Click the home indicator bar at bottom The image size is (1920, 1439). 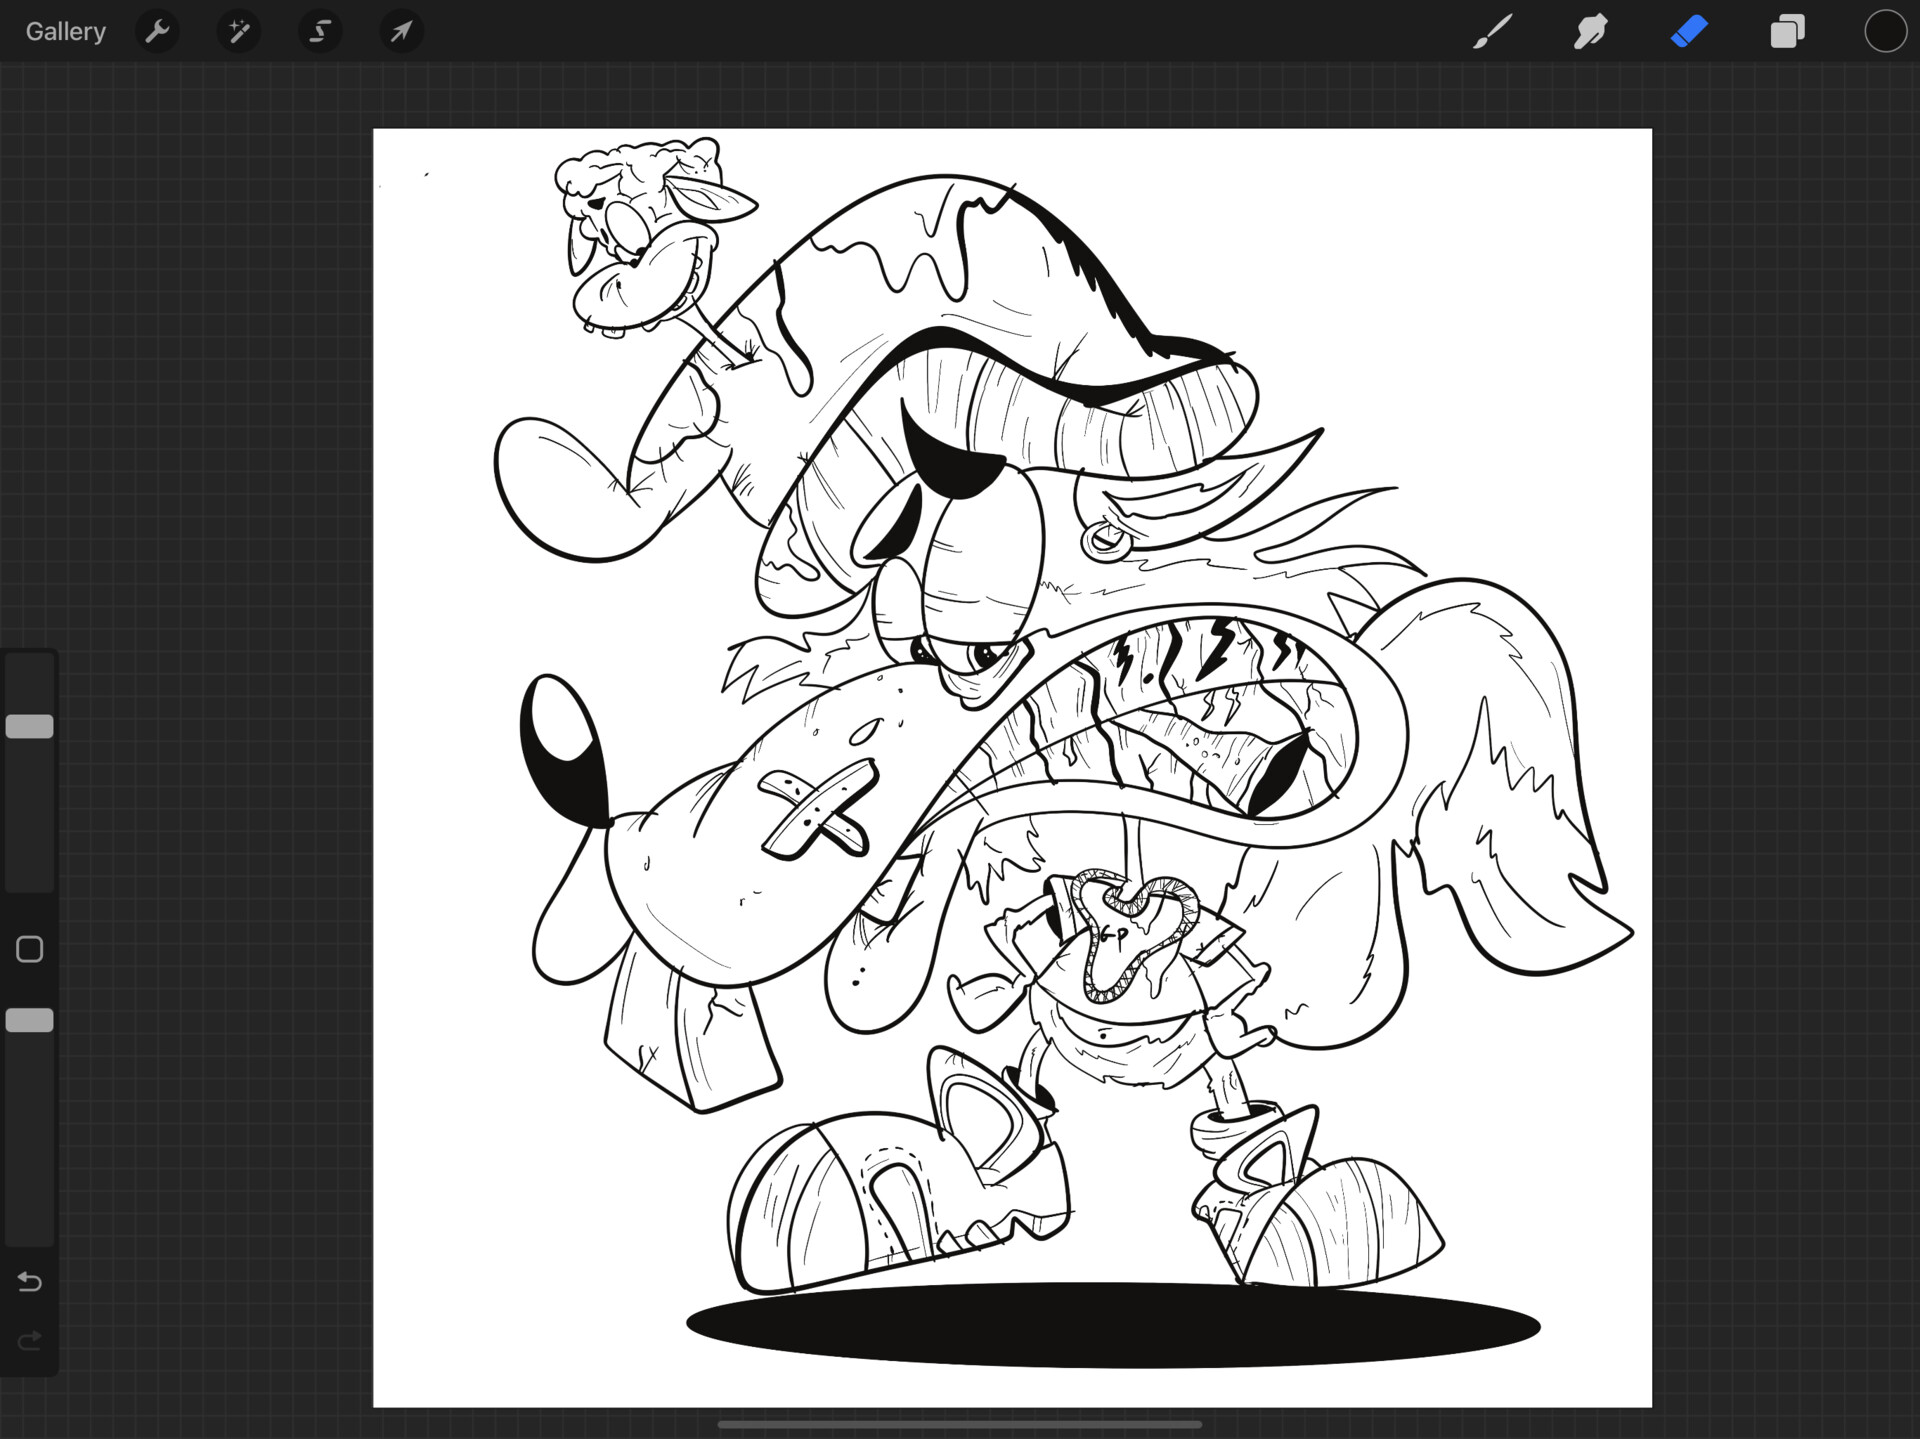[959, 1425]
